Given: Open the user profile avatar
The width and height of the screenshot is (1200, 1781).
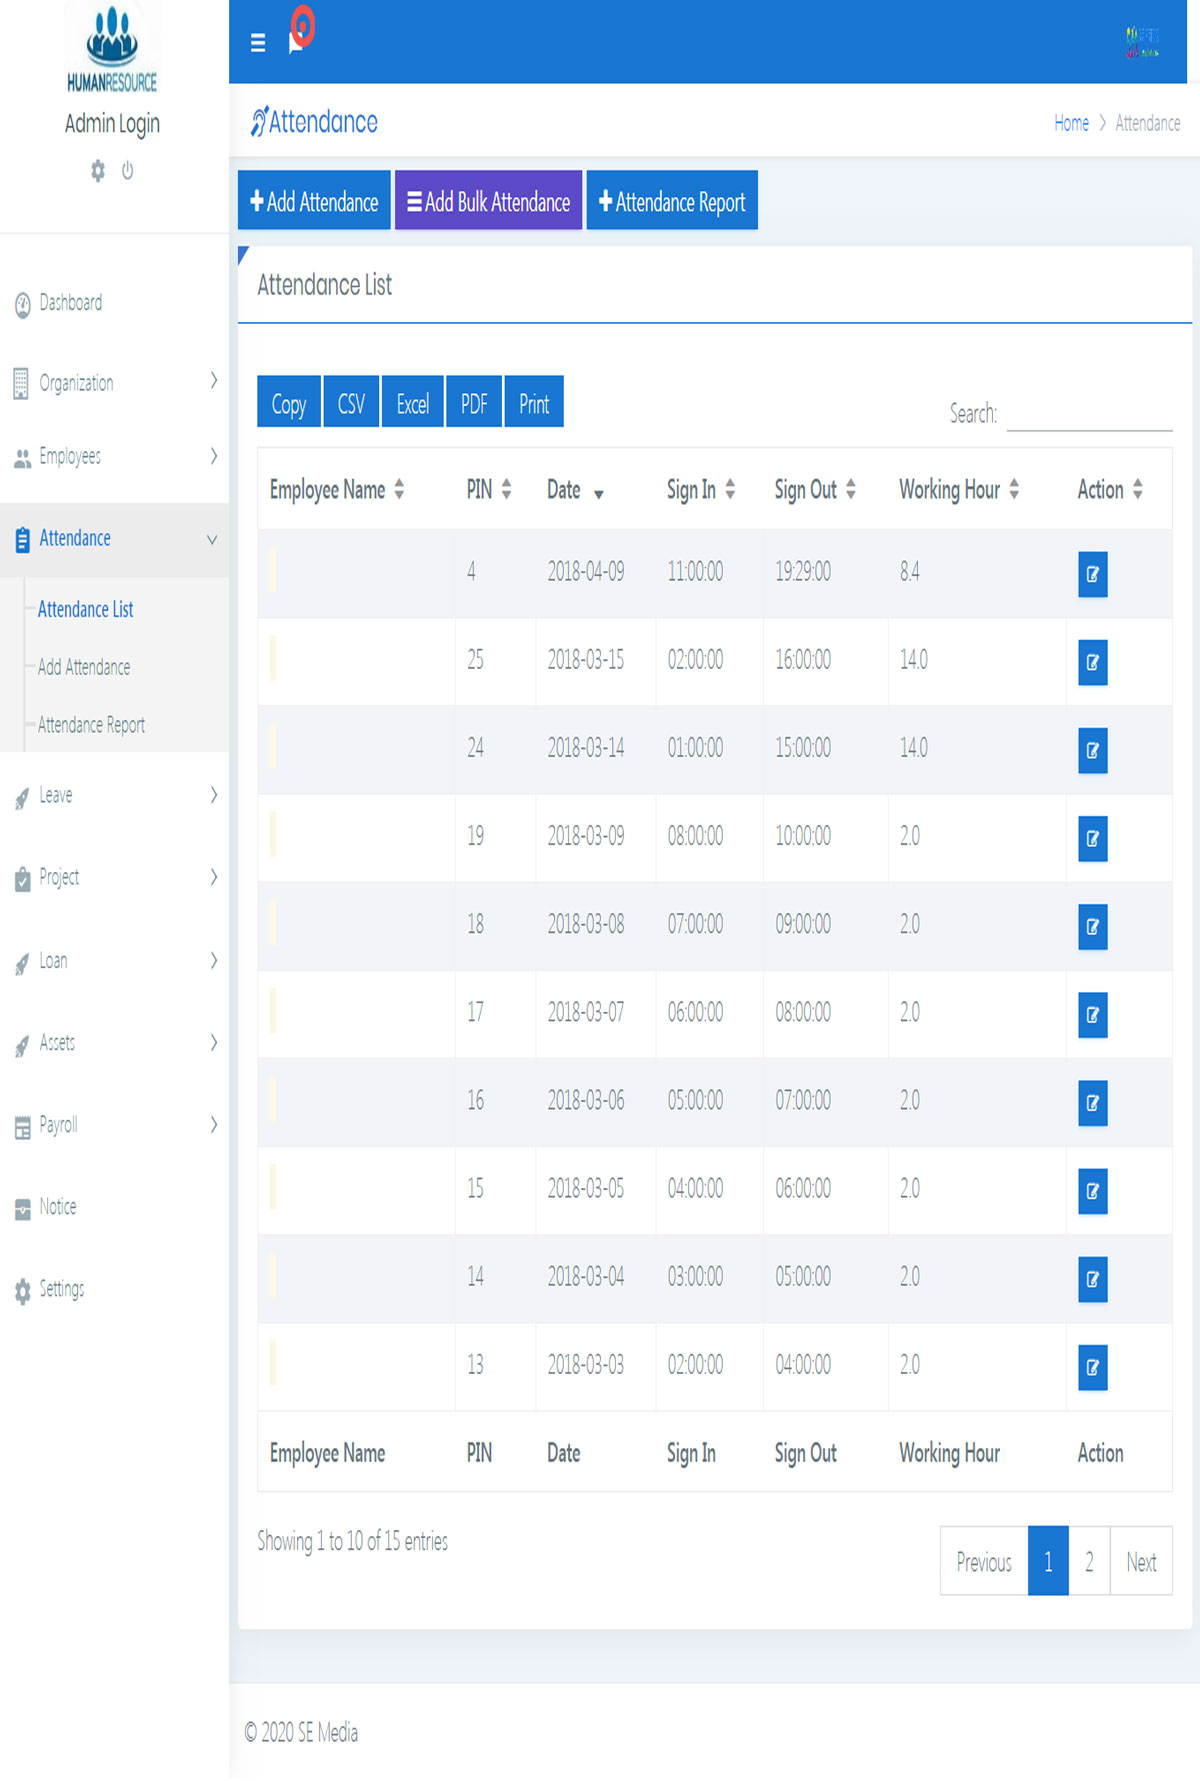Looking at the screenshot, I should [x=1142, y=42].
